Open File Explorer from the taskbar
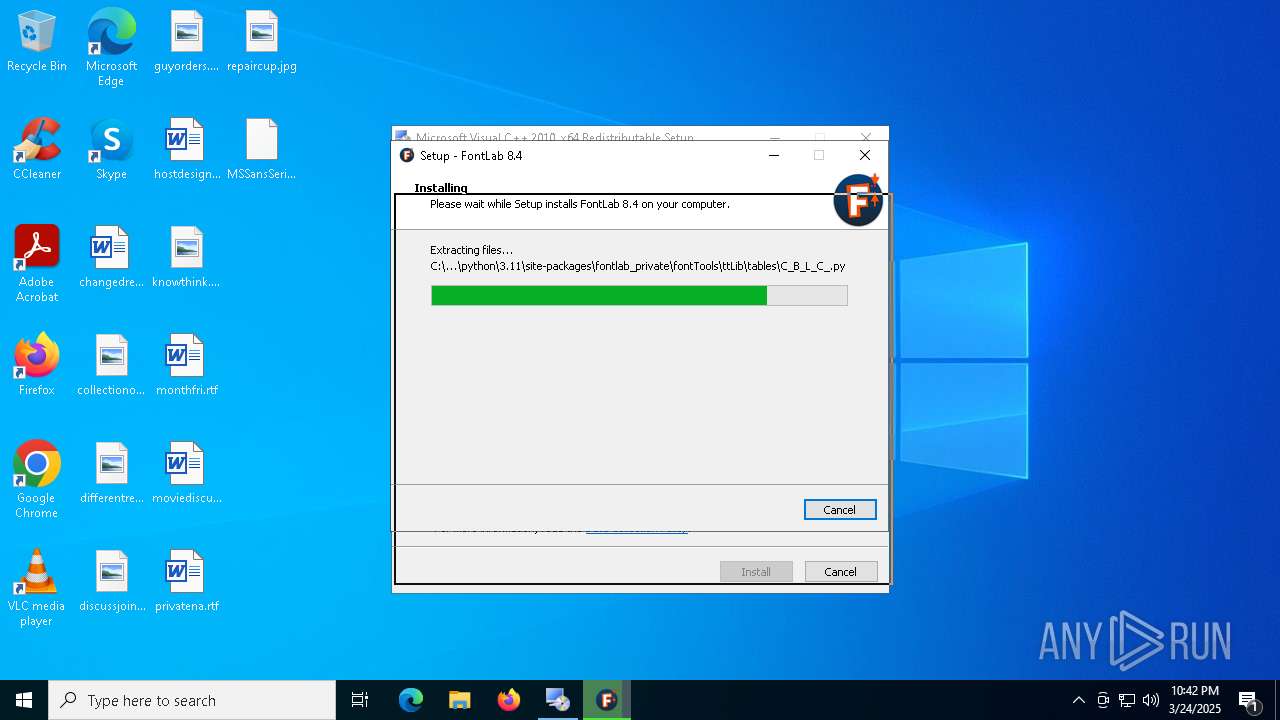Image resolution: width=1280 pixels, height=720 pixels. pyautogui.click(x=460, y=700)
